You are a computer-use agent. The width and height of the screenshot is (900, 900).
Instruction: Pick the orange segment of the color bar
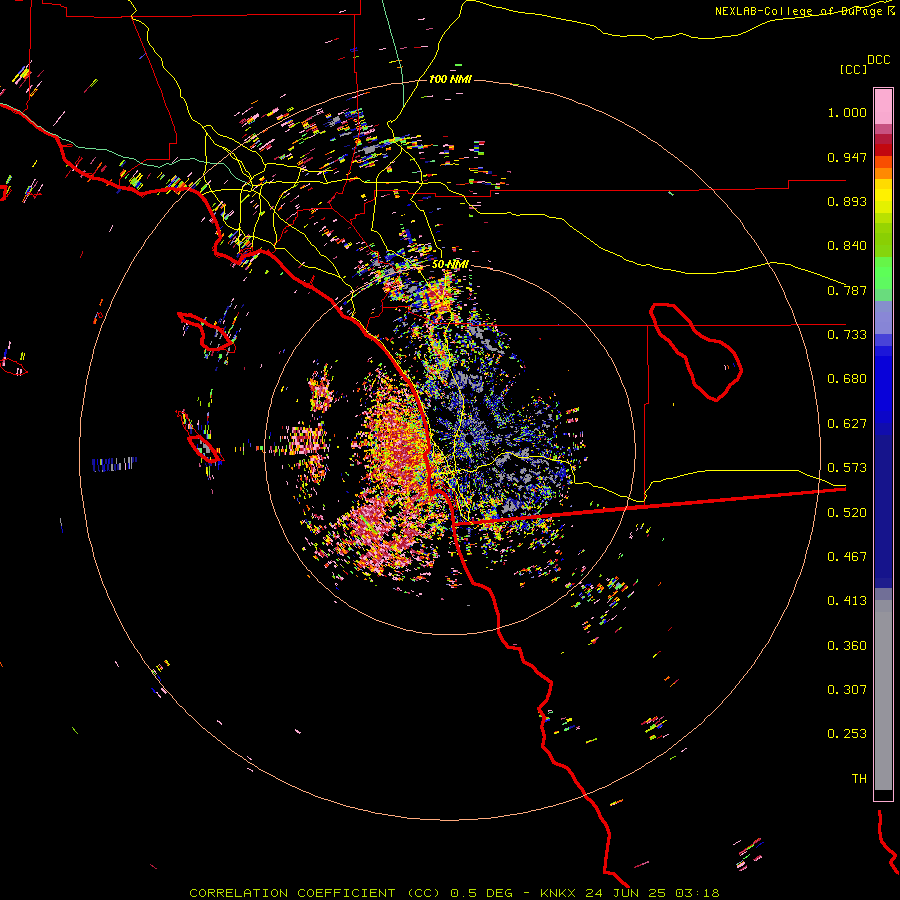pos(883,173)
